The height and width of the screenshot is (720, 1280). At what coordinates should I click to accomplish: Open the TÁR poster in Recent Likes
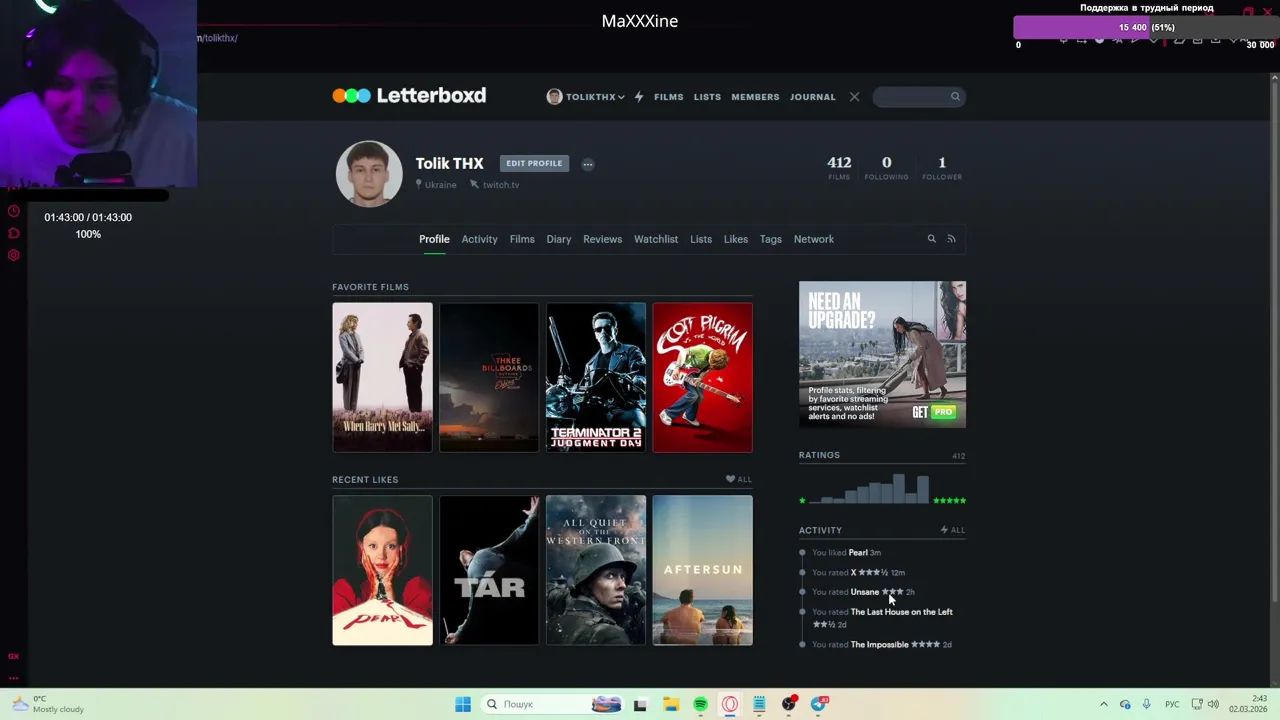(489, 570)
